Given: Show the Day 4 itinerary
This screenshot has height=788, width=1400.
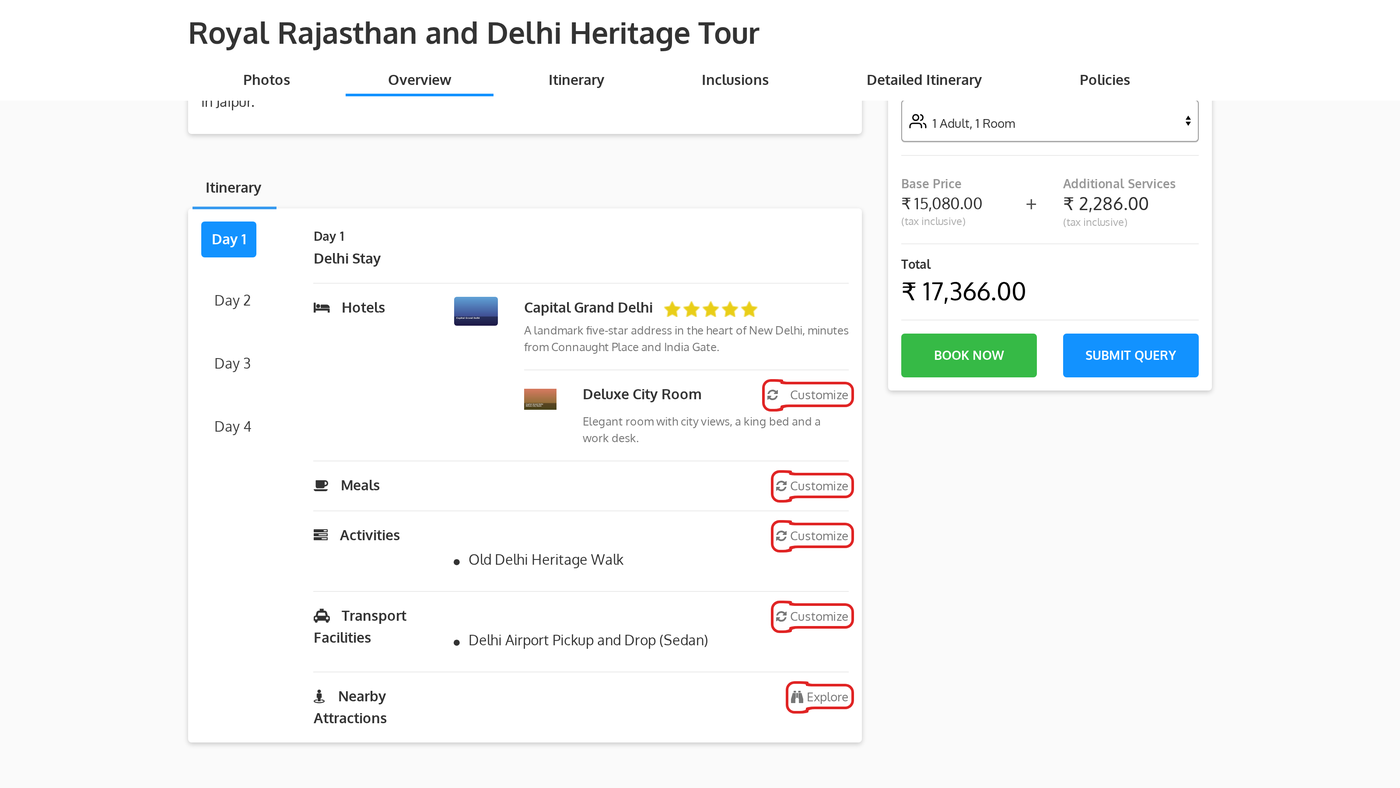Looking at the screenshot, I should (232, 426).
